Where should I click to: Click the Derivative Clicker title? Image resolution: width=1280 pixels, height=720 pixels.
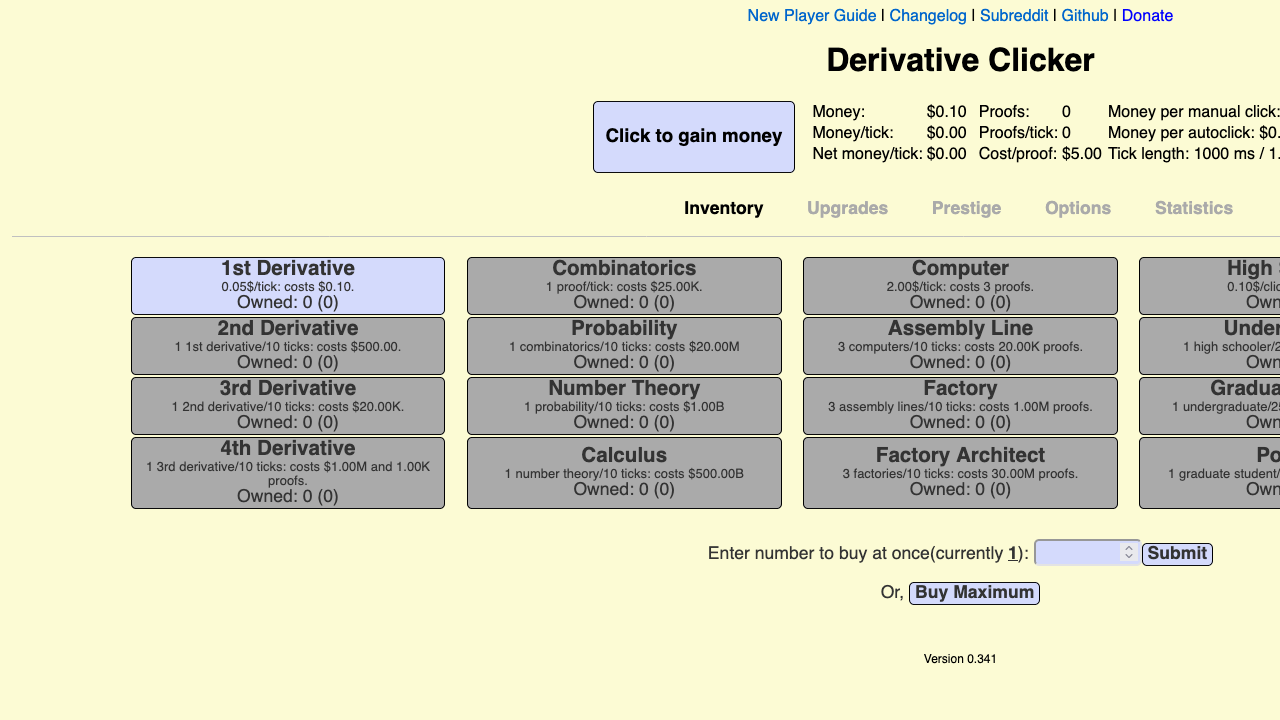click(960, 60)
